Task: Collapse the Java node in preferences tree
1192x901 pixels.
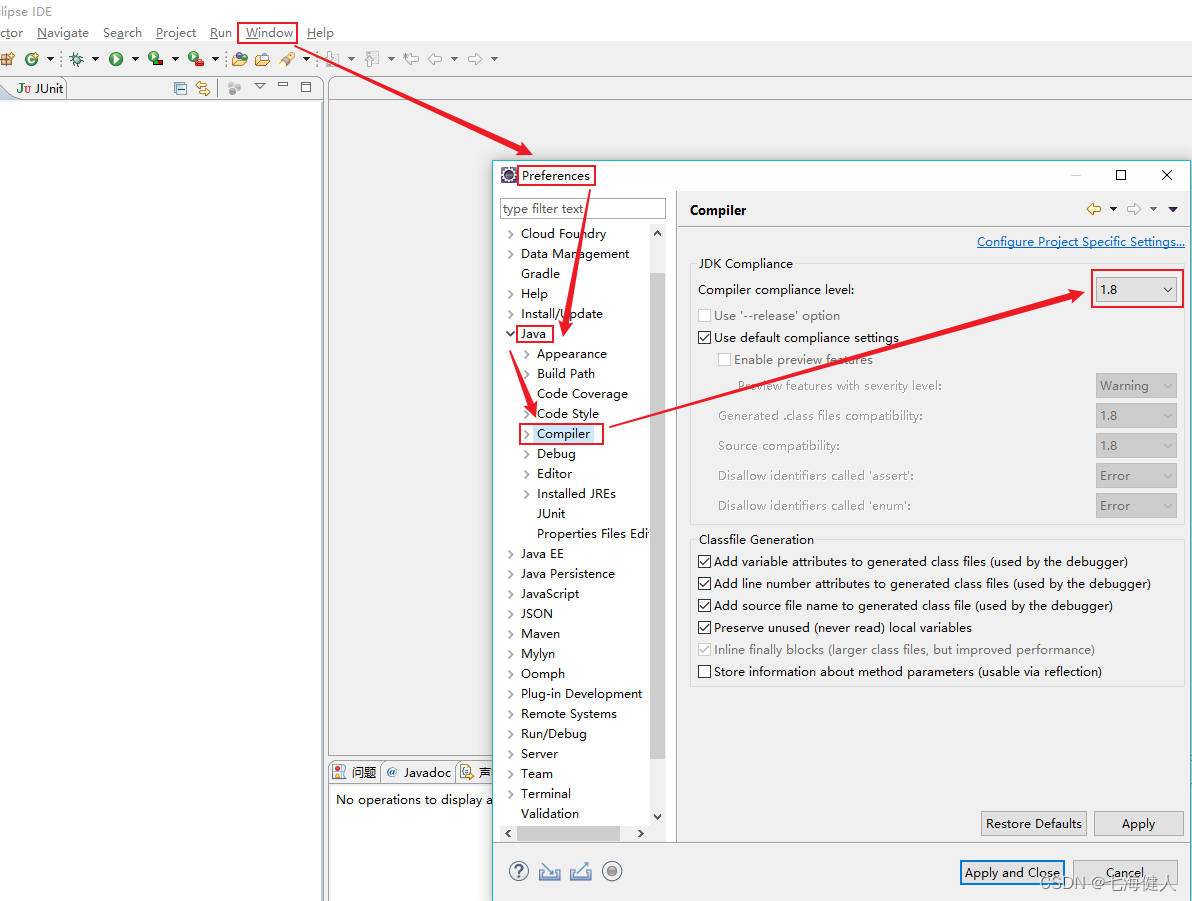Action: pos(510,334)
